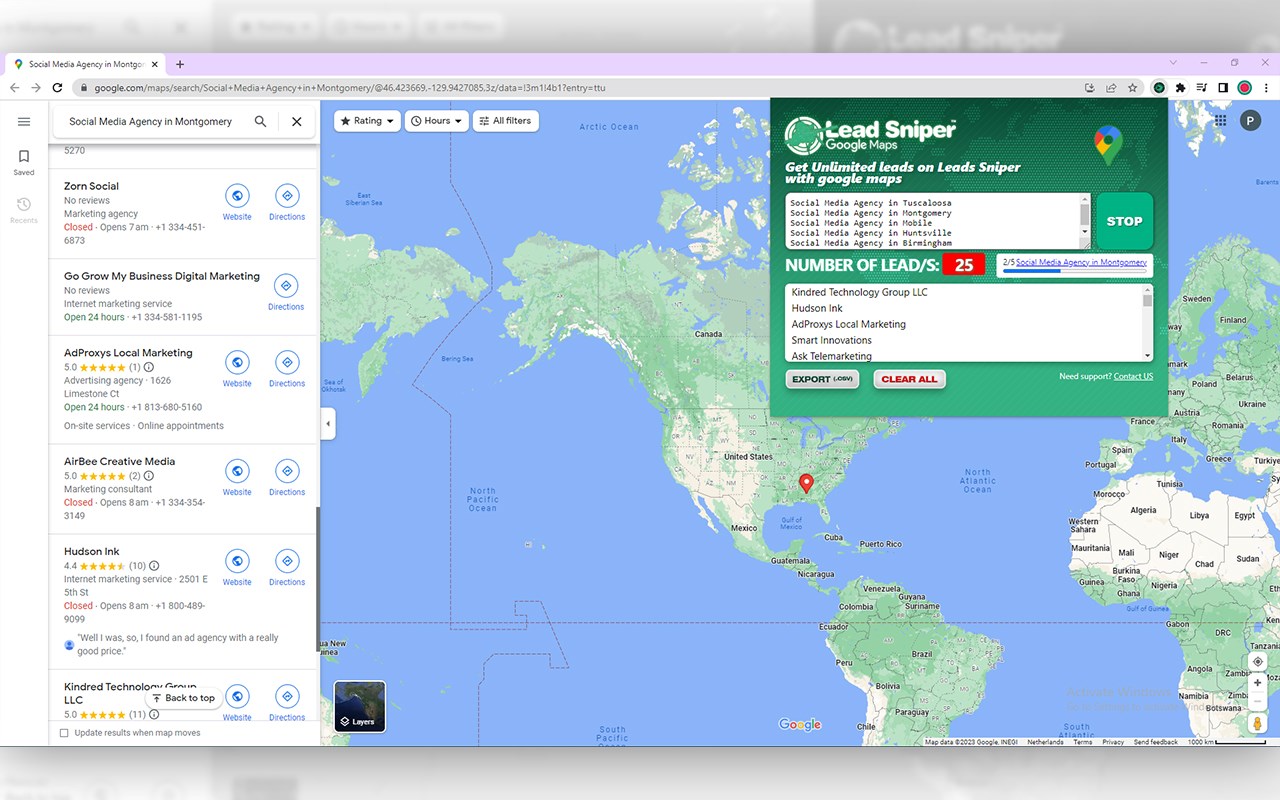Select Hudson Ink lead in list

click(817, 308)
